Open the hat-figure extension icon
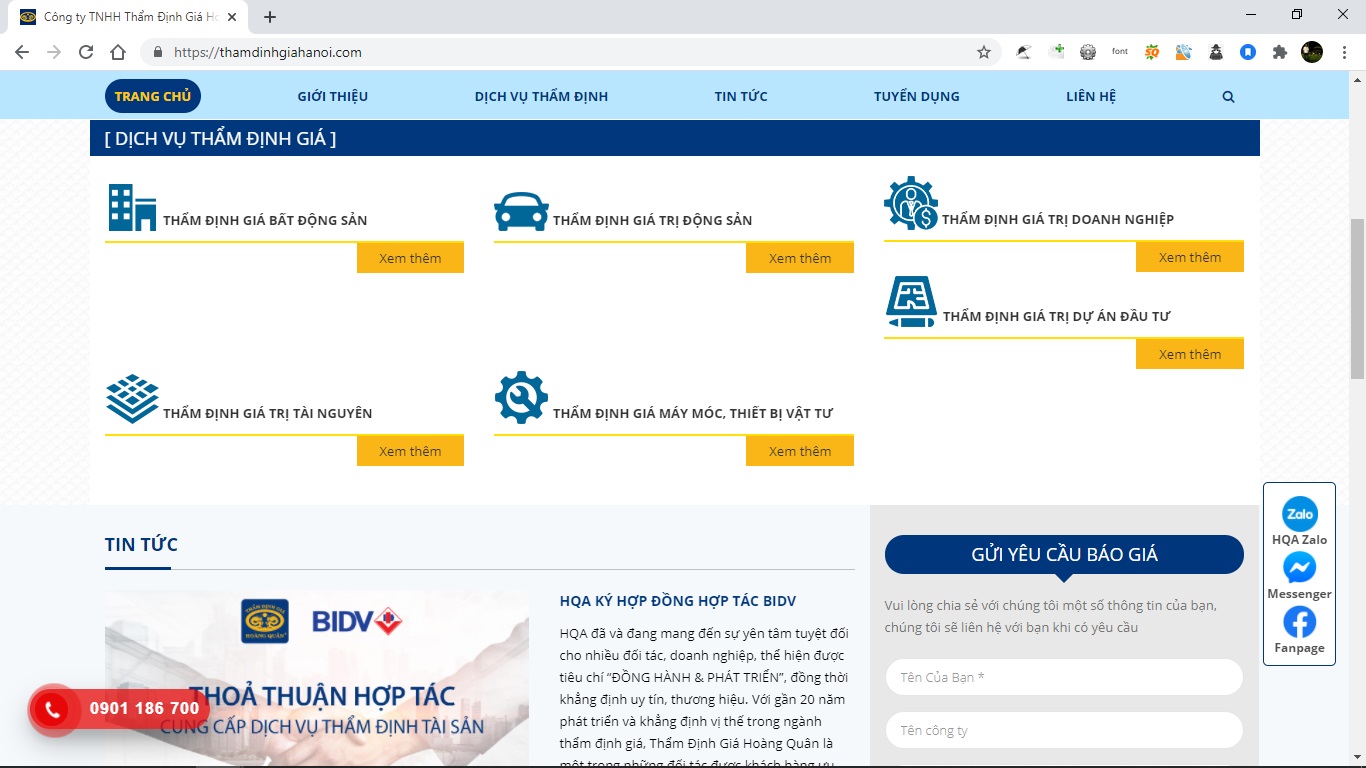The width and height of the screenshot is (1366, 768). click(1216, 52)
